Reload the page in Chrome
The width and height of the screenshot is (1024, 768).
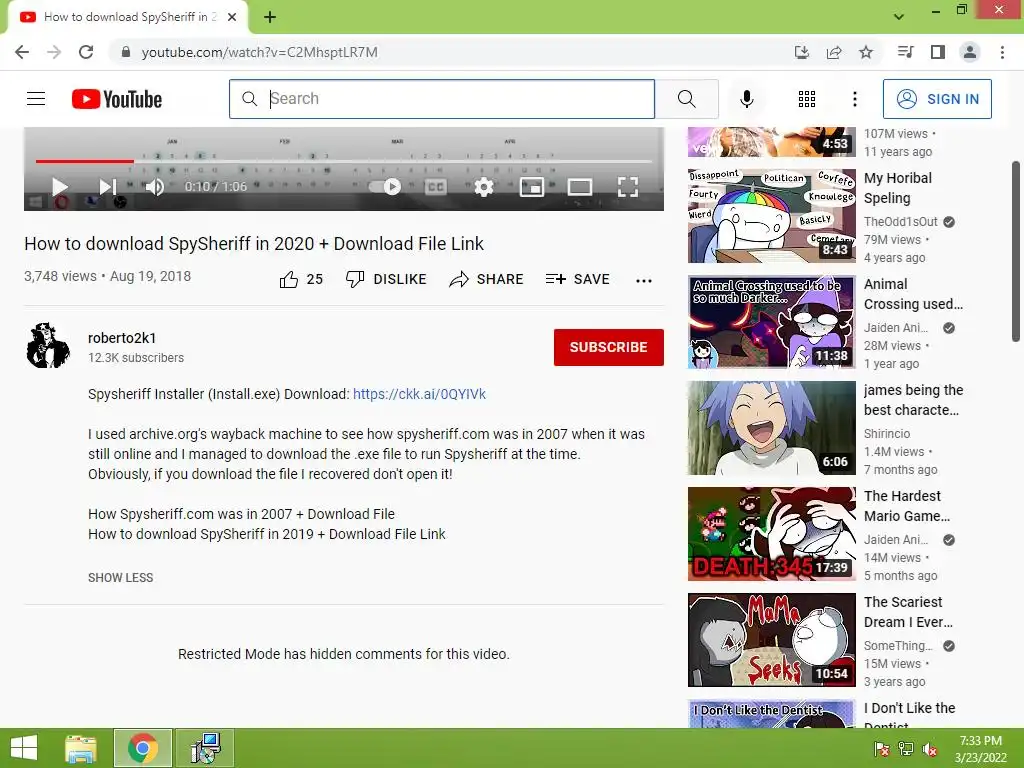86,52
